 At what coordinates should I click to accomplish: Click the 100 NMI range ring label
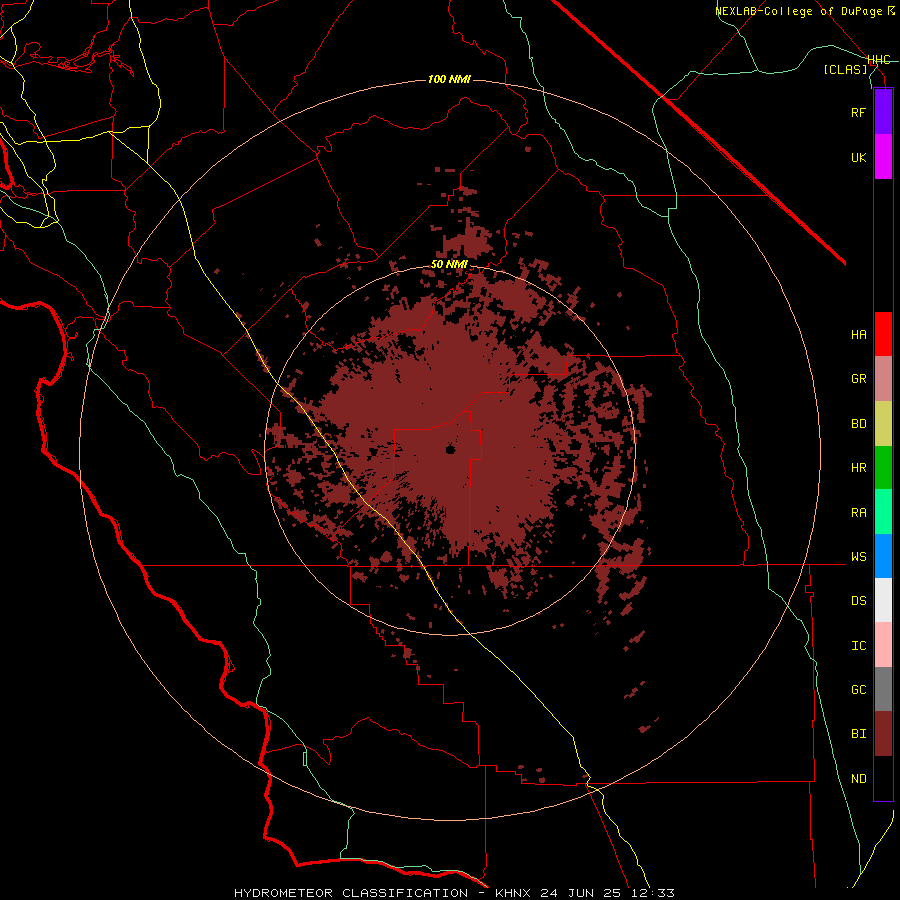coord(449,79)
